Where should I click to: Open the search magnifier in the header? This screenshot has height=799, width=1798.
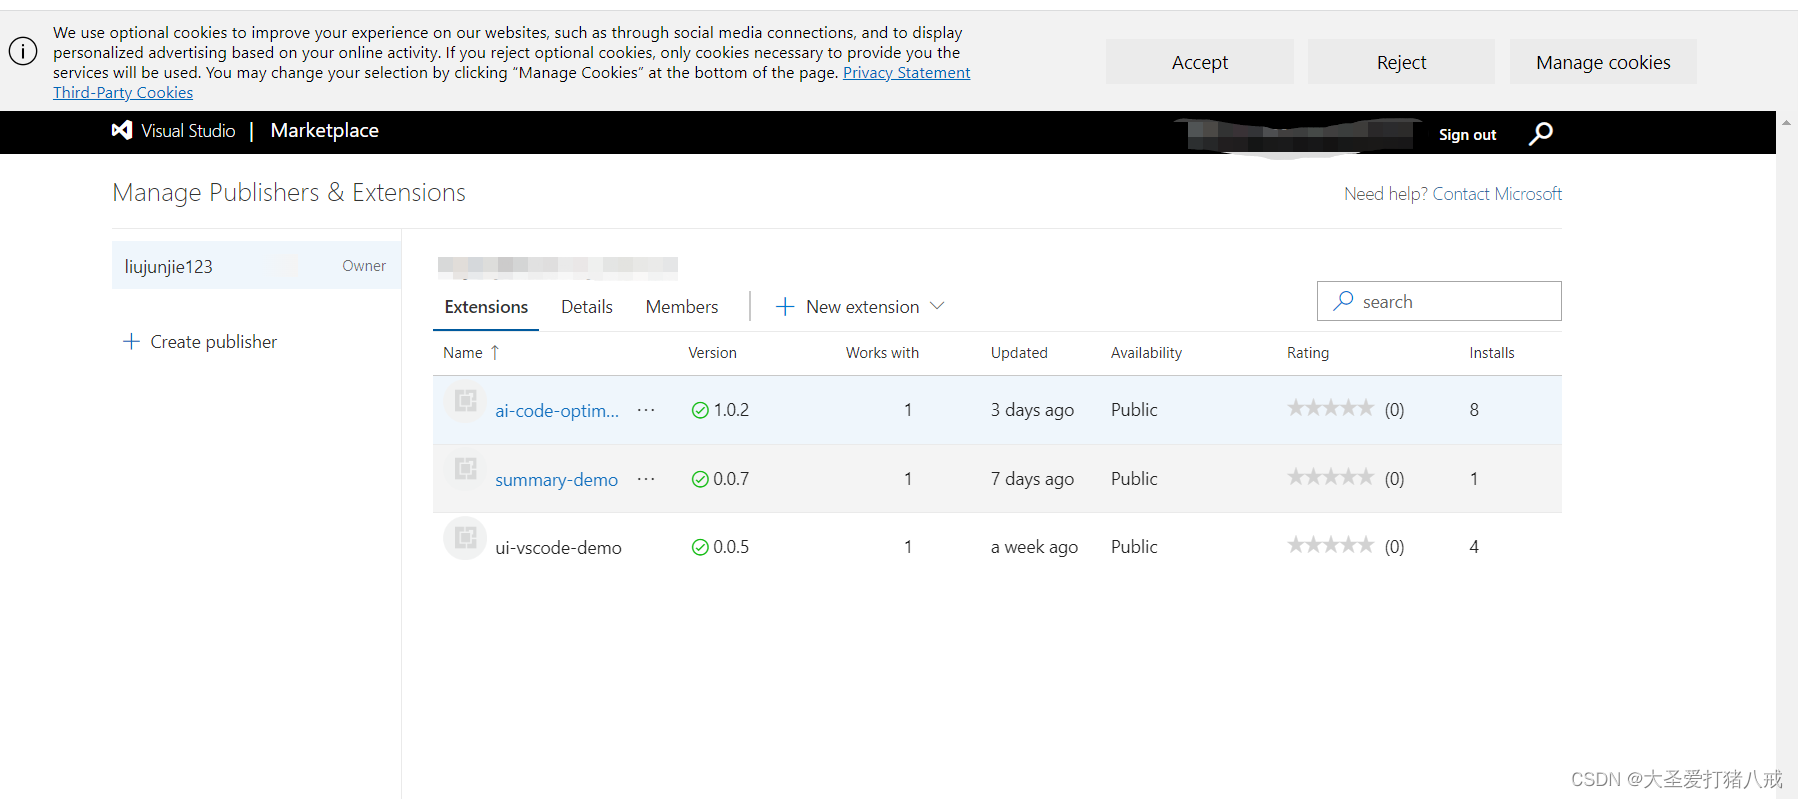(1541, 133)
